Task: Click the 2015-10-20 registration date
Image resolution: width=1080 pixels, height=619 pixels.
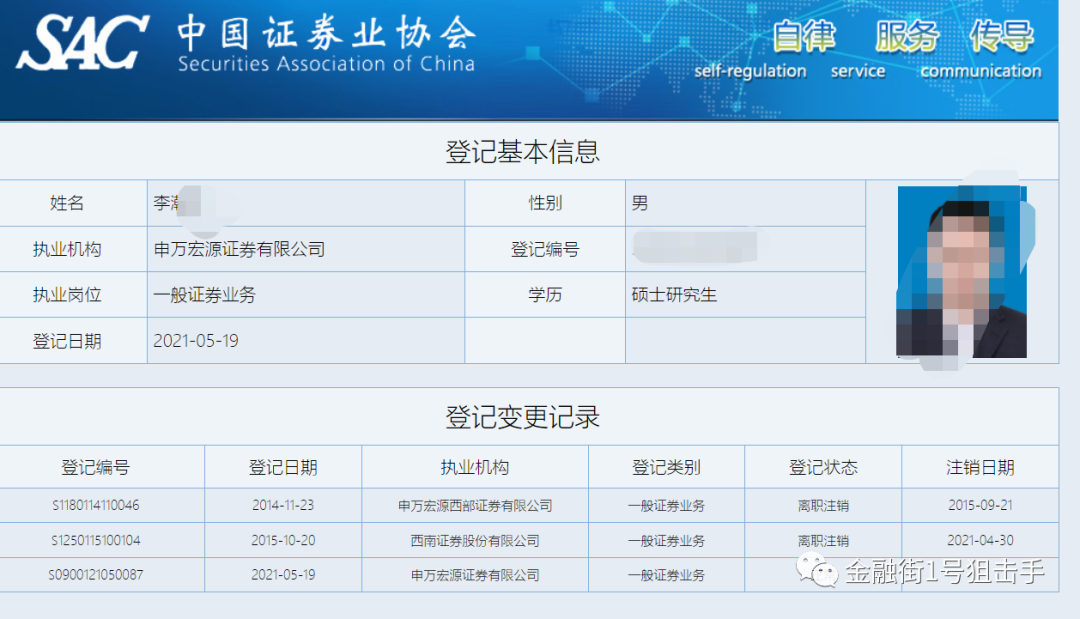Action: coord(283,541)
